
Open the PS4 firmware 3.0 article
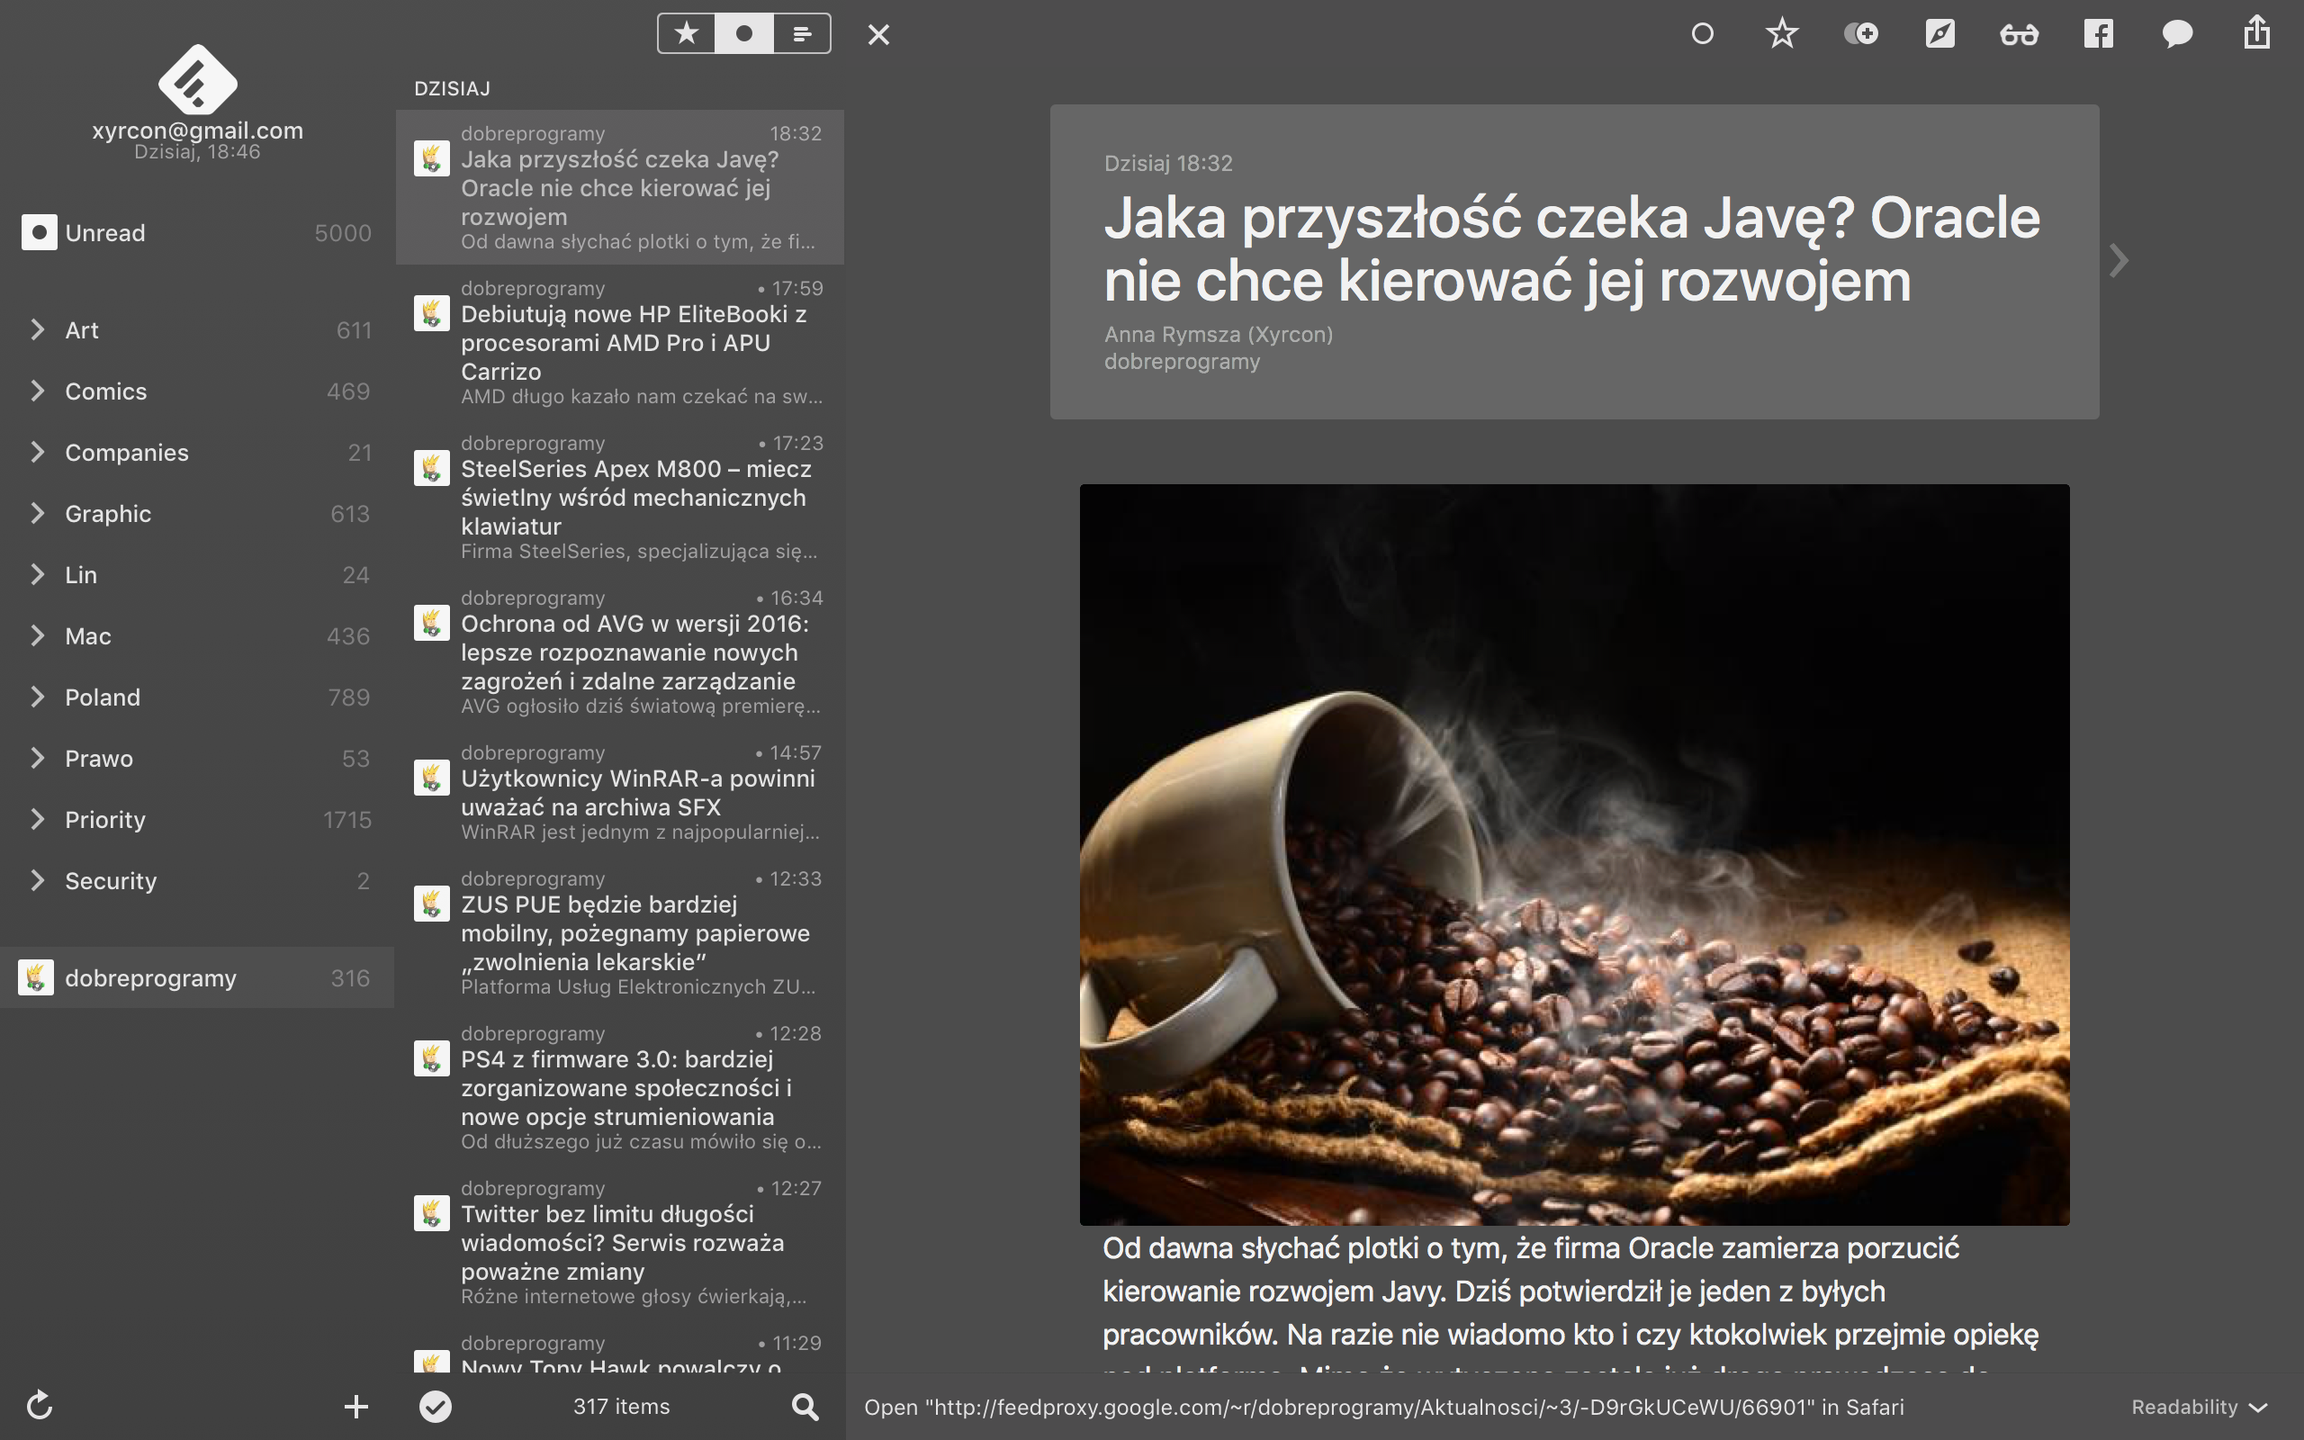coord(620,1088)
